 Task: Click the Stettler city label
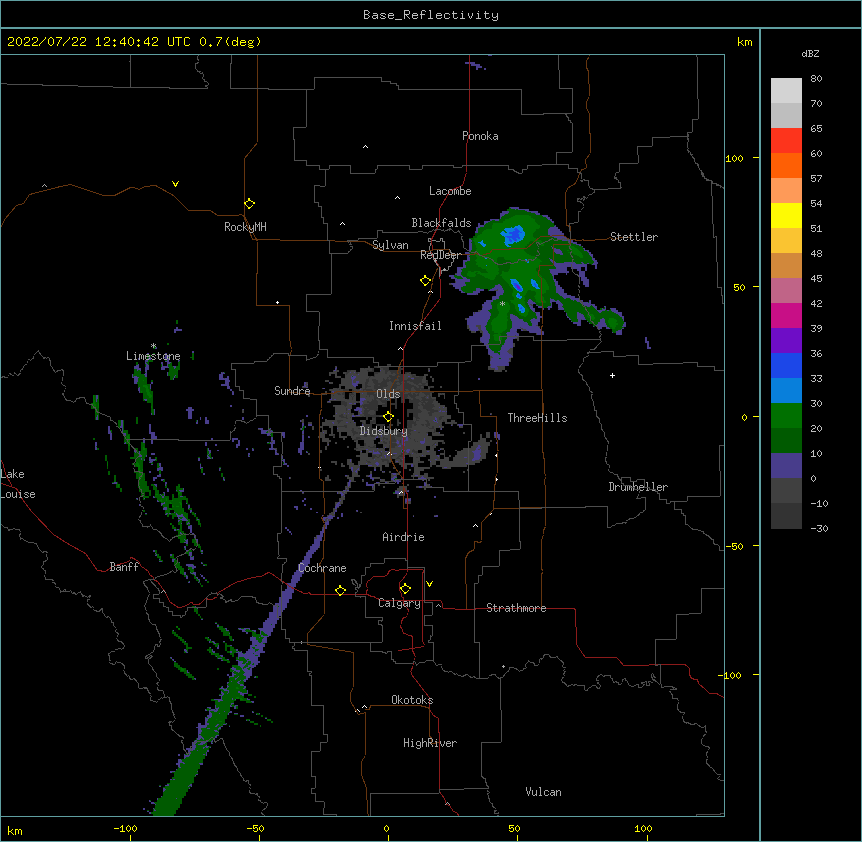pos(634,237)
